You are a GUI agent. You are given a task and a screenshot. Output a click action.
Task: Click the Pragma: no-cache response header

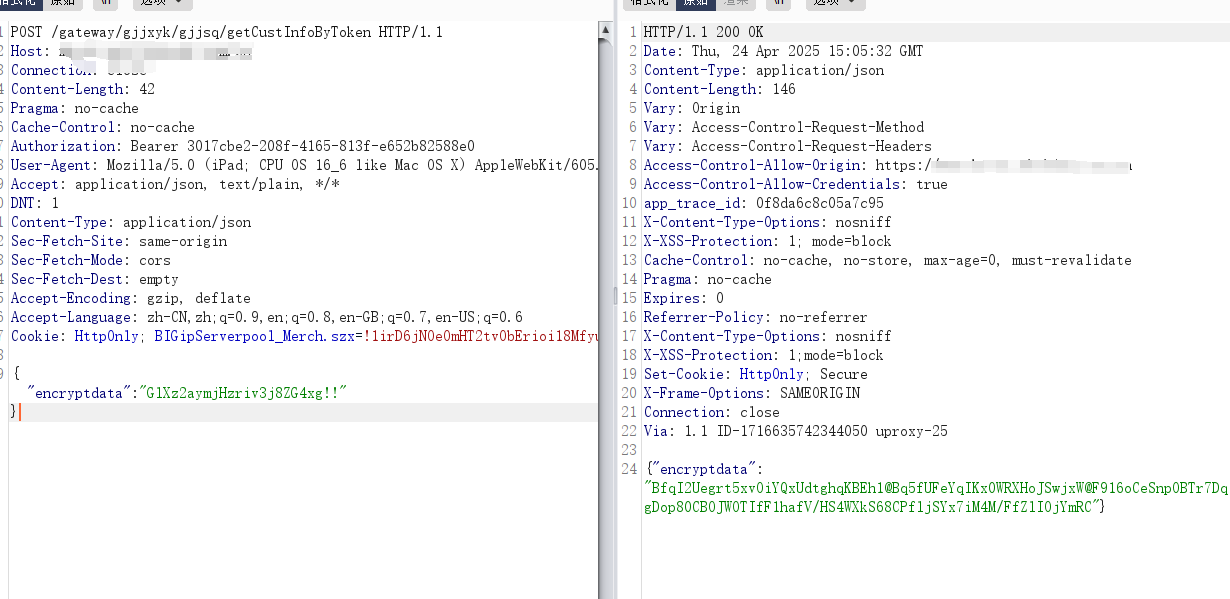point(708,279)
